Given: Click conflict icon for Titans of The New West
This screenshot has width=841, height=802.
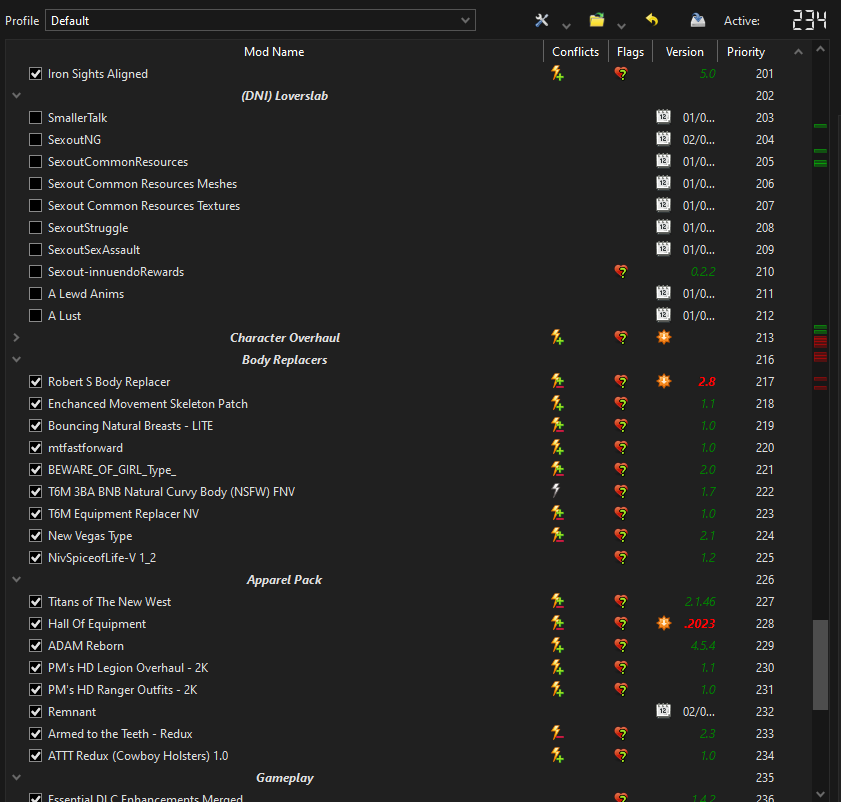Looking at the screenshot, I should pyautogui.click(x=557, y=601).
